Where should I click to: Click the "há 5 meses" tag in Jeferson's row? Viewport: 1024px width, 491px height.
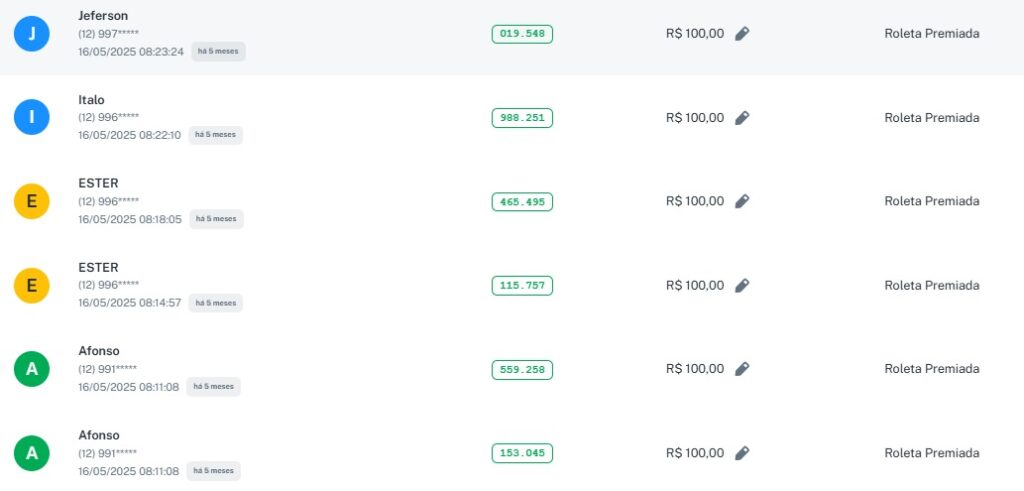click(x=218, y=51)
